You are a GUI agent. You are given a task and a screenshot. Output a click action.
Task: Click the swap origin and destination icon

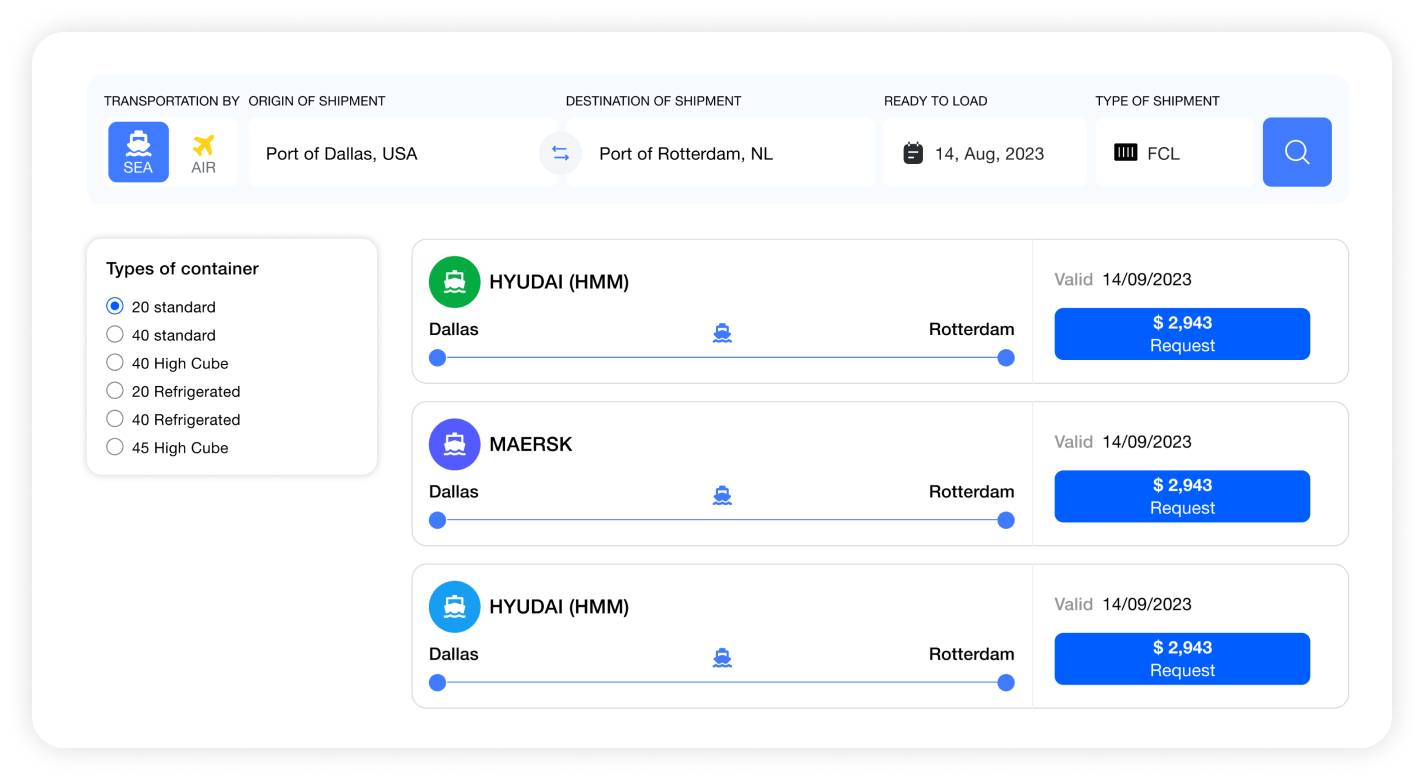(560, 152)
